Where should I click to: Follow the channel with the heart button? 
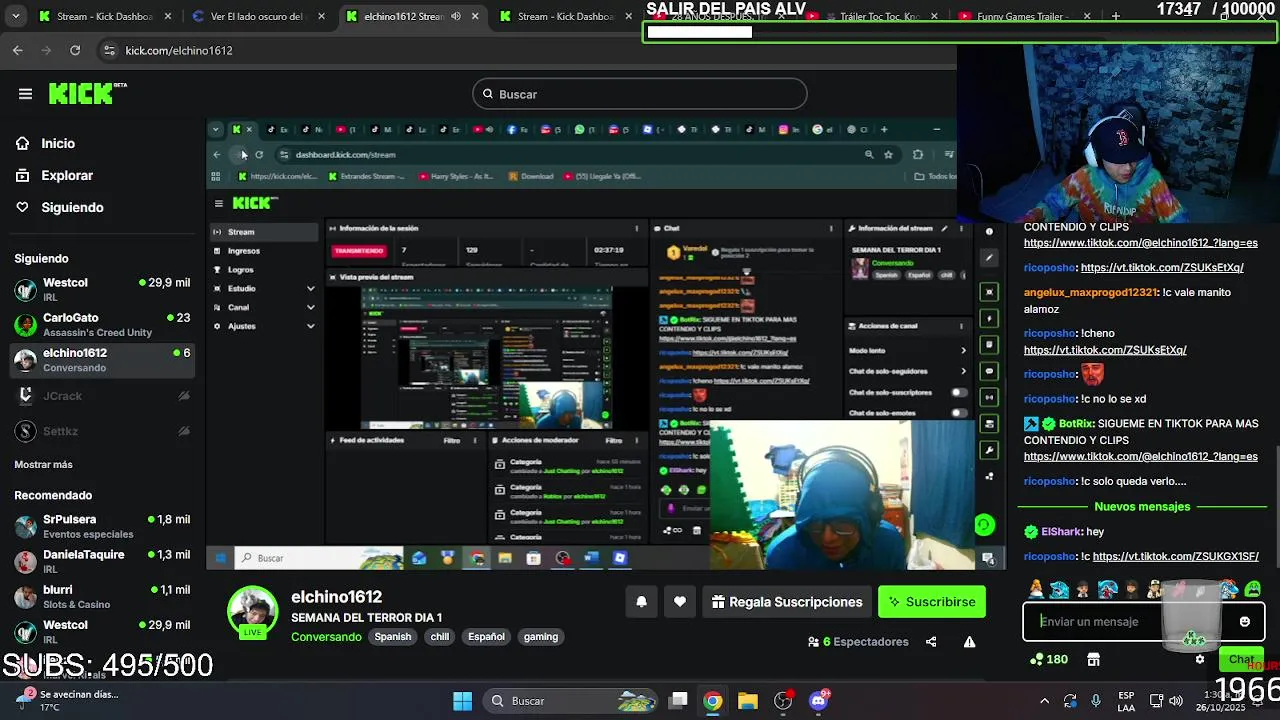680,602
